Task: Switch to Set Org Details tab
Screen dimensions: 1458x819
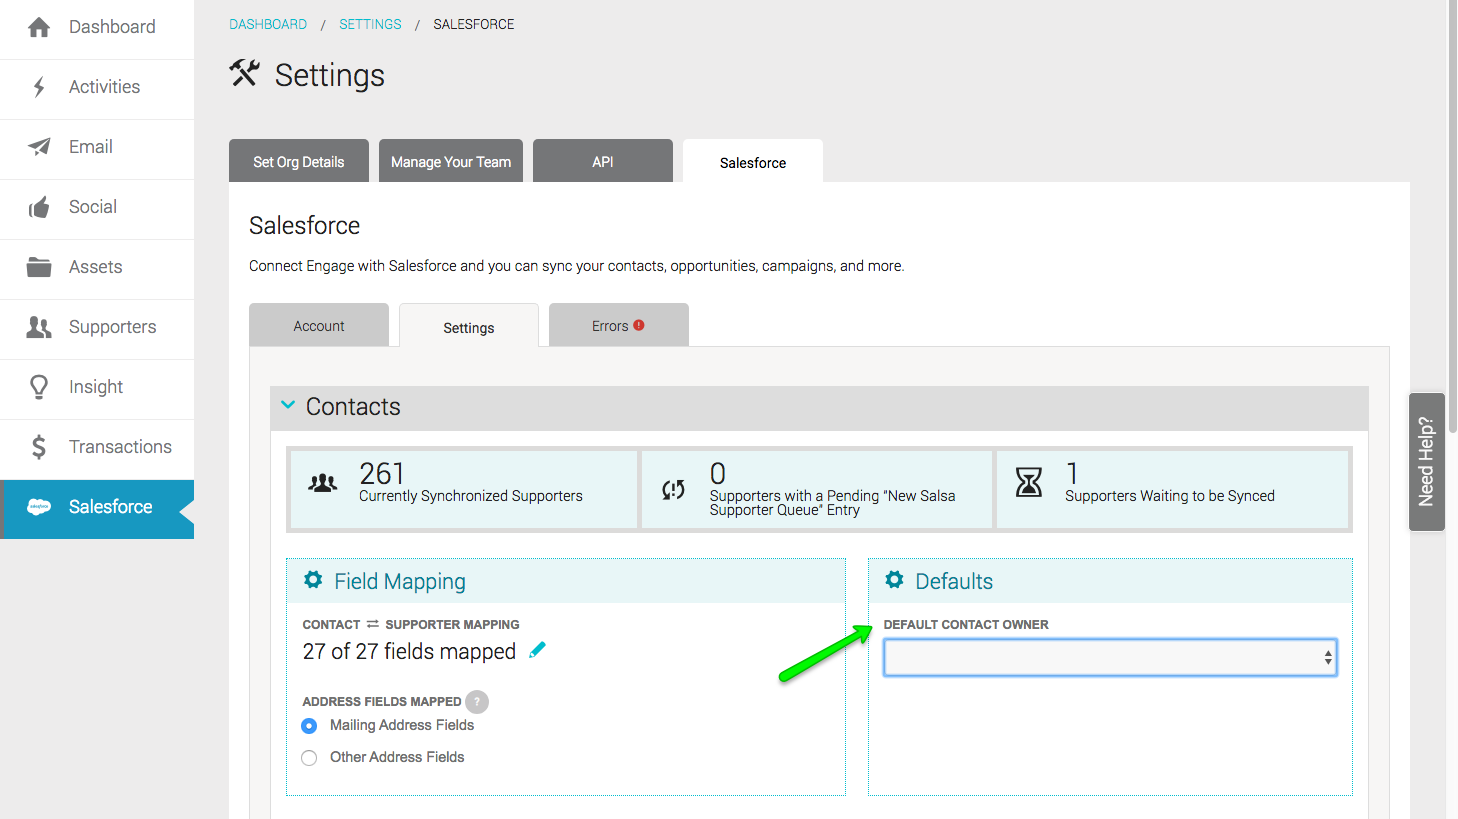Action: (x=299, y=161)
